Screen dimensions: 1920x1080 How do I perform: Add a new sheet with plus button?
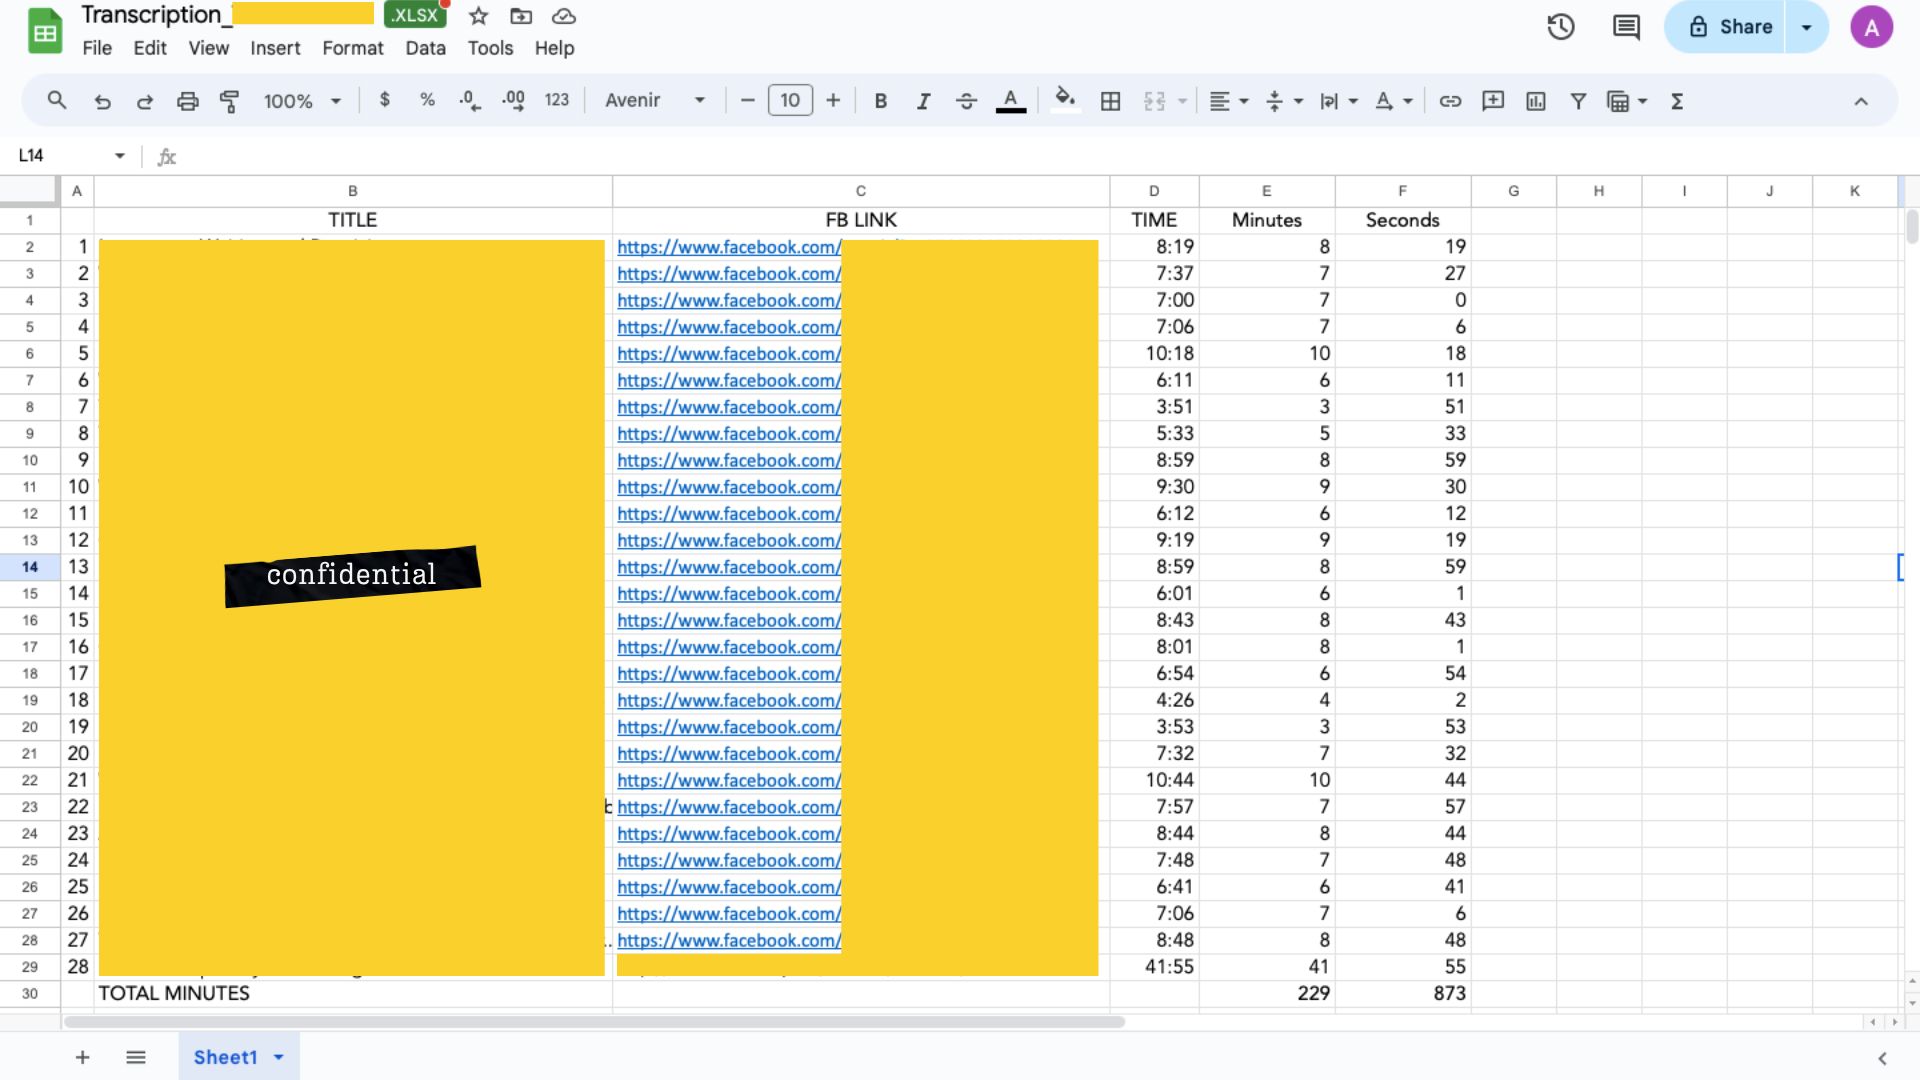[x=82, y=1057]
